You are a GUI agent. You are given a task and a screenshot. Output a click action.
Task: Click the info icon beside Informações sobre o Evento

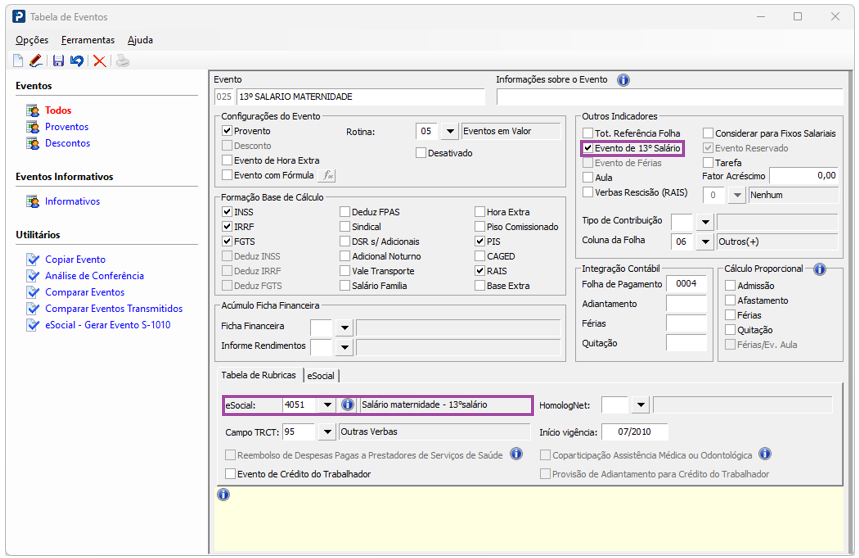click(x=622, y=80)
